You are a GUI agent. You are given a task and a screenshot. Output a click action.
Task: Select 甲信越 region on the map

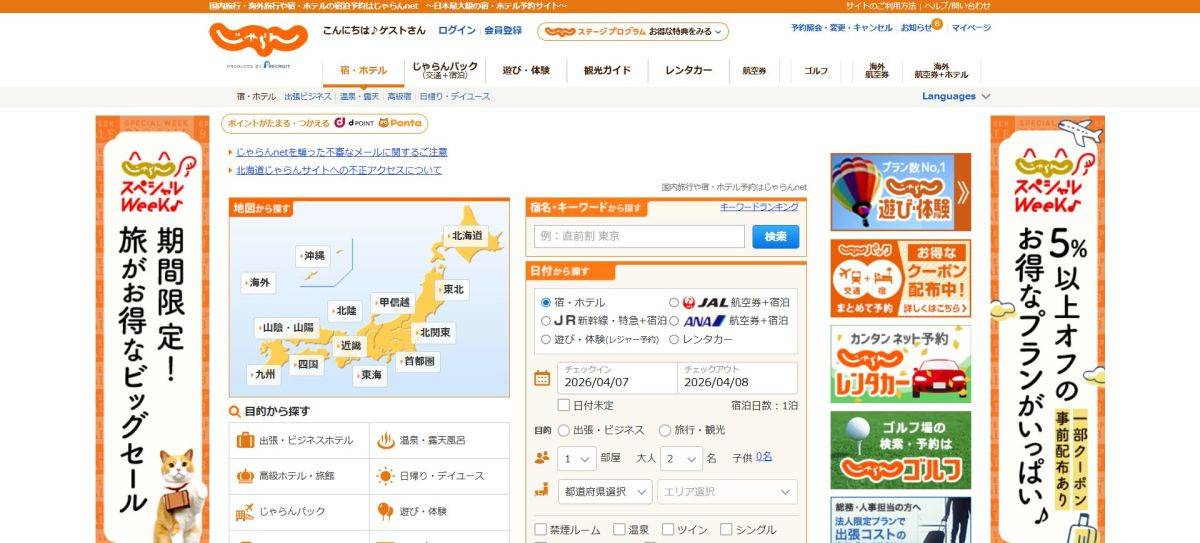[x=393, y=302]
